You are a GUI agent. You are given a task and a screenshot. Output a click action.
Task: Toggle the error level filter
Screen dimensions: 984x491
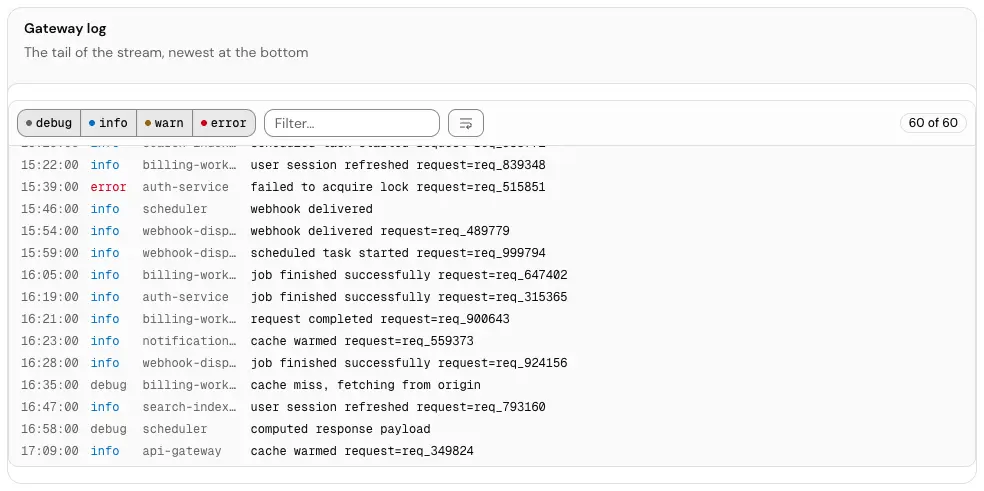(x=224, y=123)
